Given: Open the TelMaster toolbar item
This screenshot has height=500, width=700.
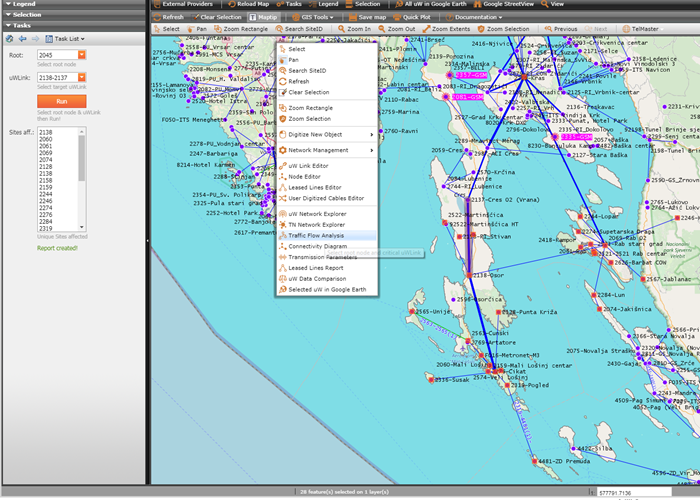Looking at the screenshot, I should coord(641,29).
